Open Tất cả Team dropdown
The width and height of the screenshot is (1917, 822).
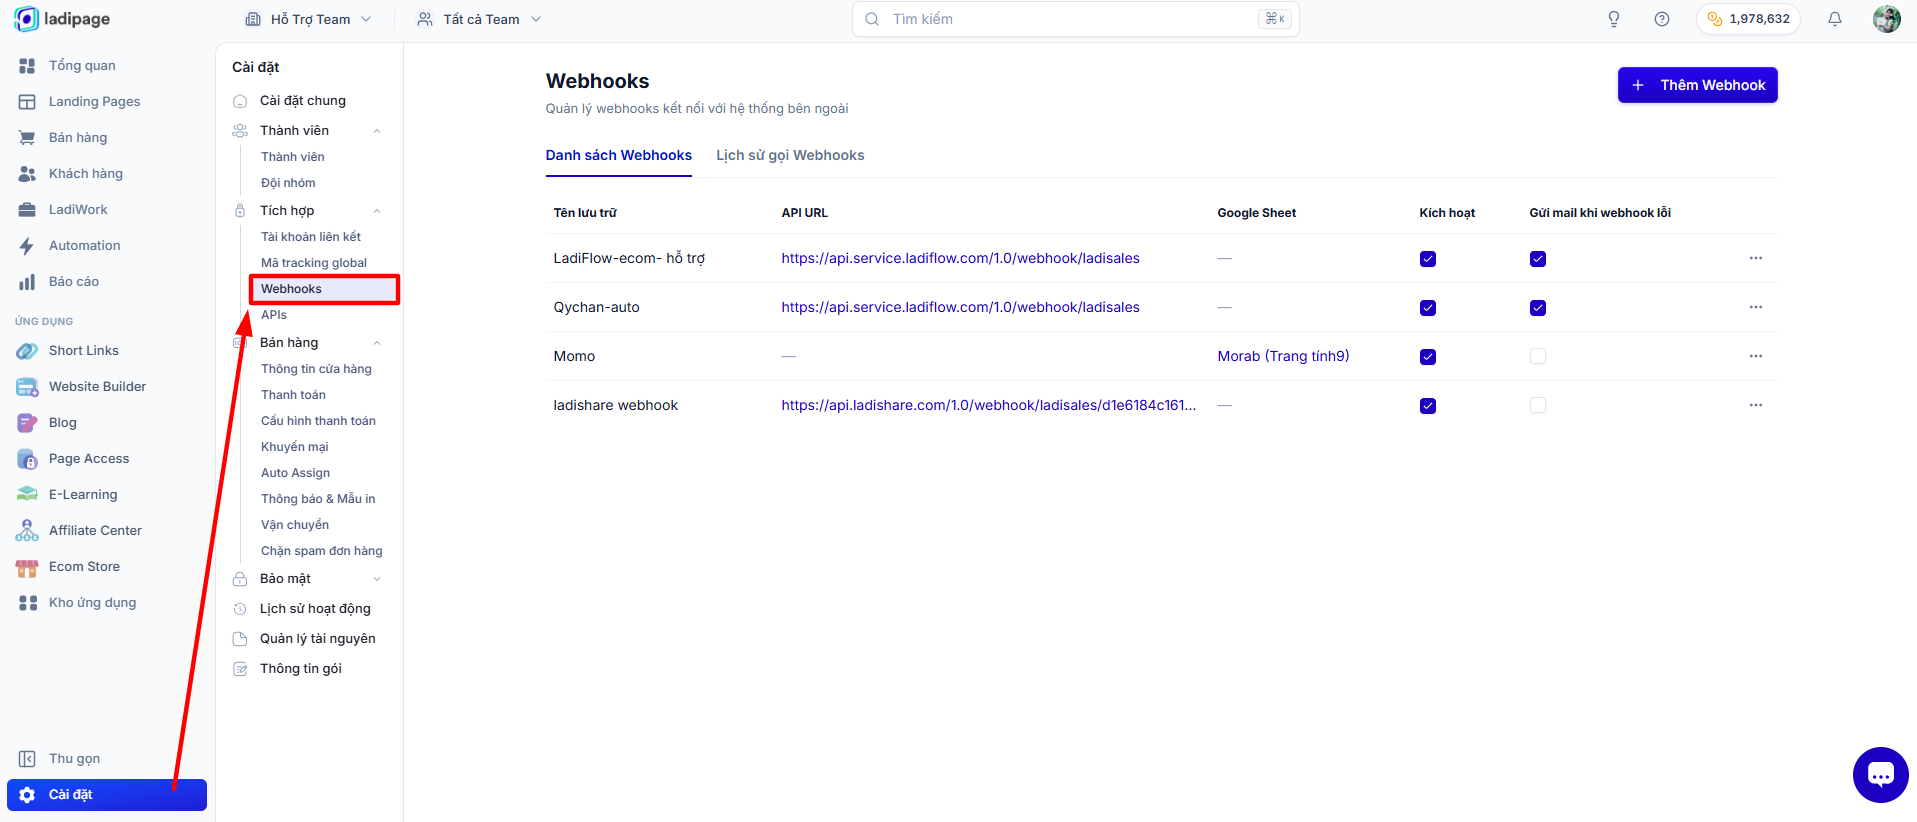click(x=480, y=19)
